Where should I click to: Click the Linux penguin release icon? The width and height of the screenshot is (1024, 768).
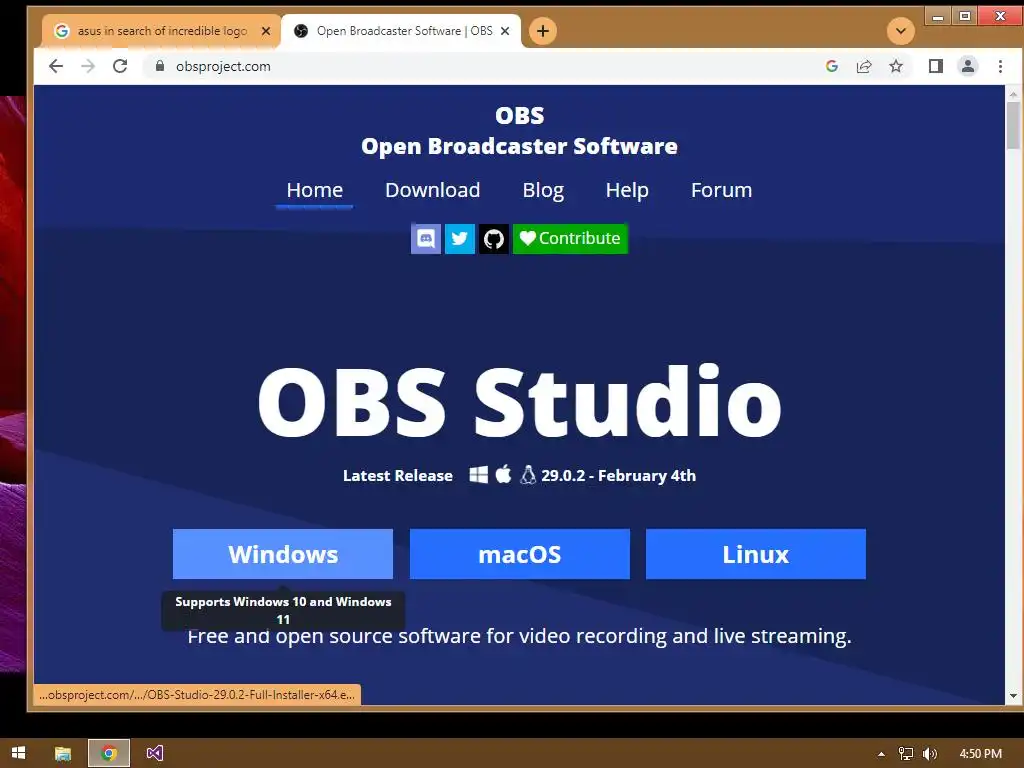[528, 474]
